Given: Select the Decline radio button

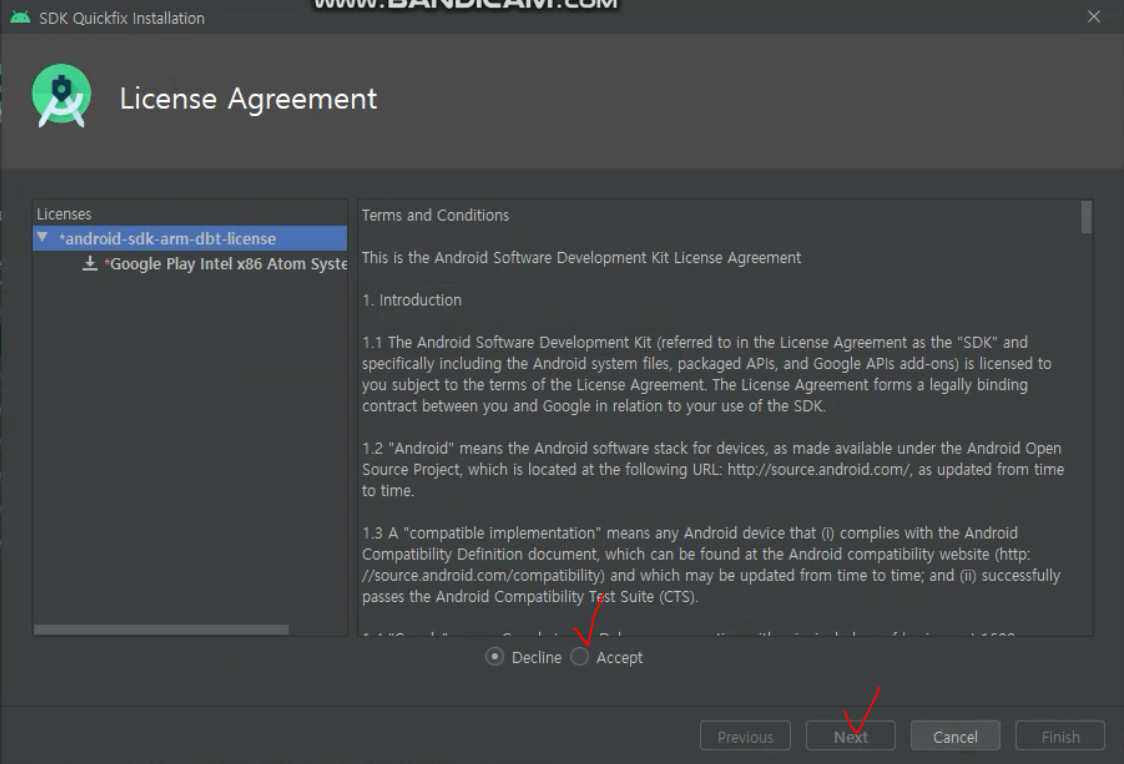Looking at the screenshot, I should (495, 656).
